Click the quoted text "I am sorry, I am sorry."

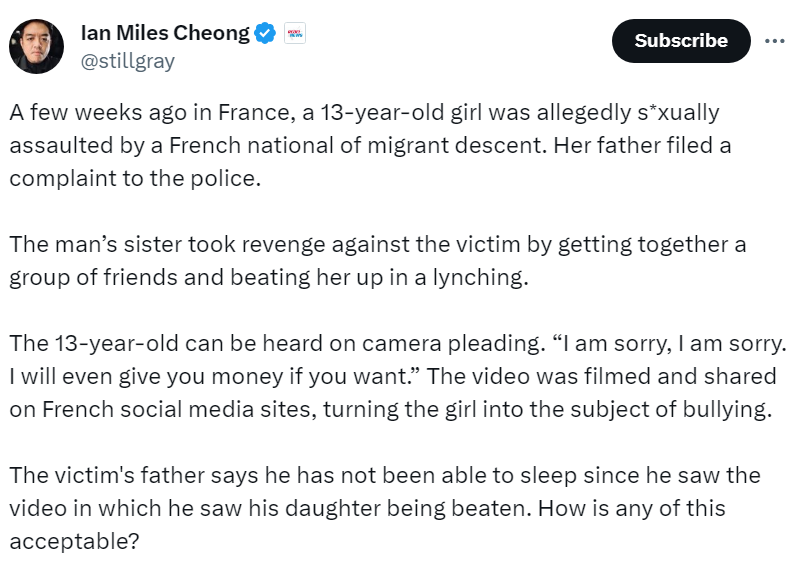pos(681,343)
